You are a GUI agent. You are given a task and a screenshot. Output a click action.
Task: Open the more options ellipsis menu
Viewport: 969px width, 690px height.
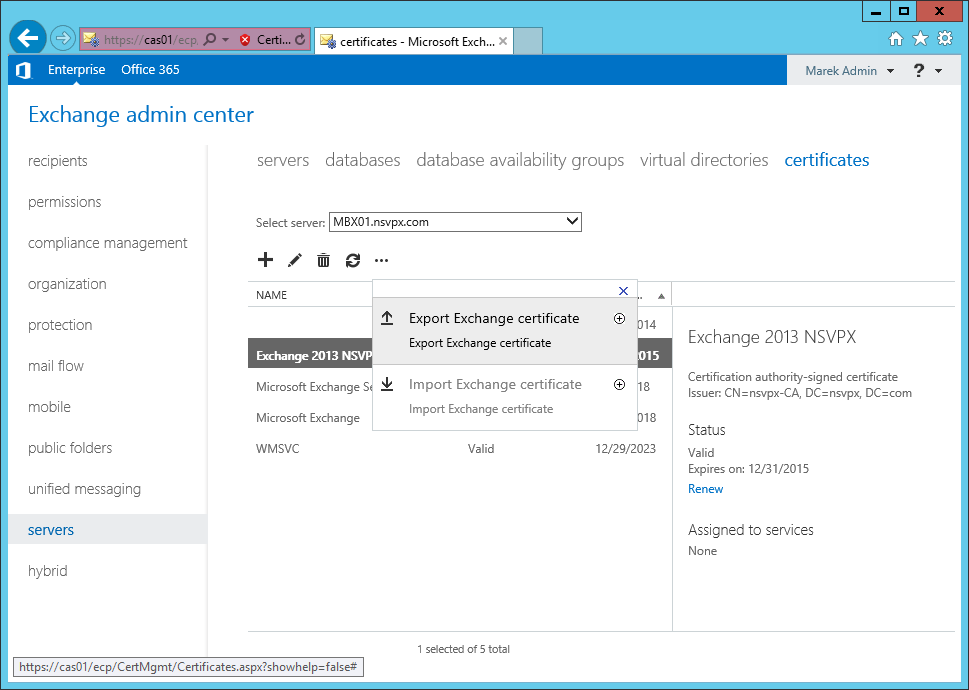[x=381, y=260]
